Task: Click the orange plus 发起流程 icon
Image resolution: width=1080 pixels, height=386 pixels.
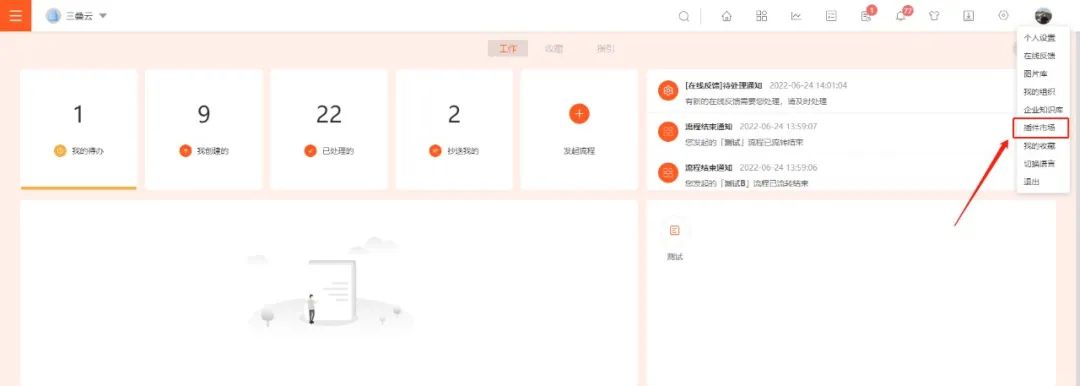Action: [x=579, y=114]
